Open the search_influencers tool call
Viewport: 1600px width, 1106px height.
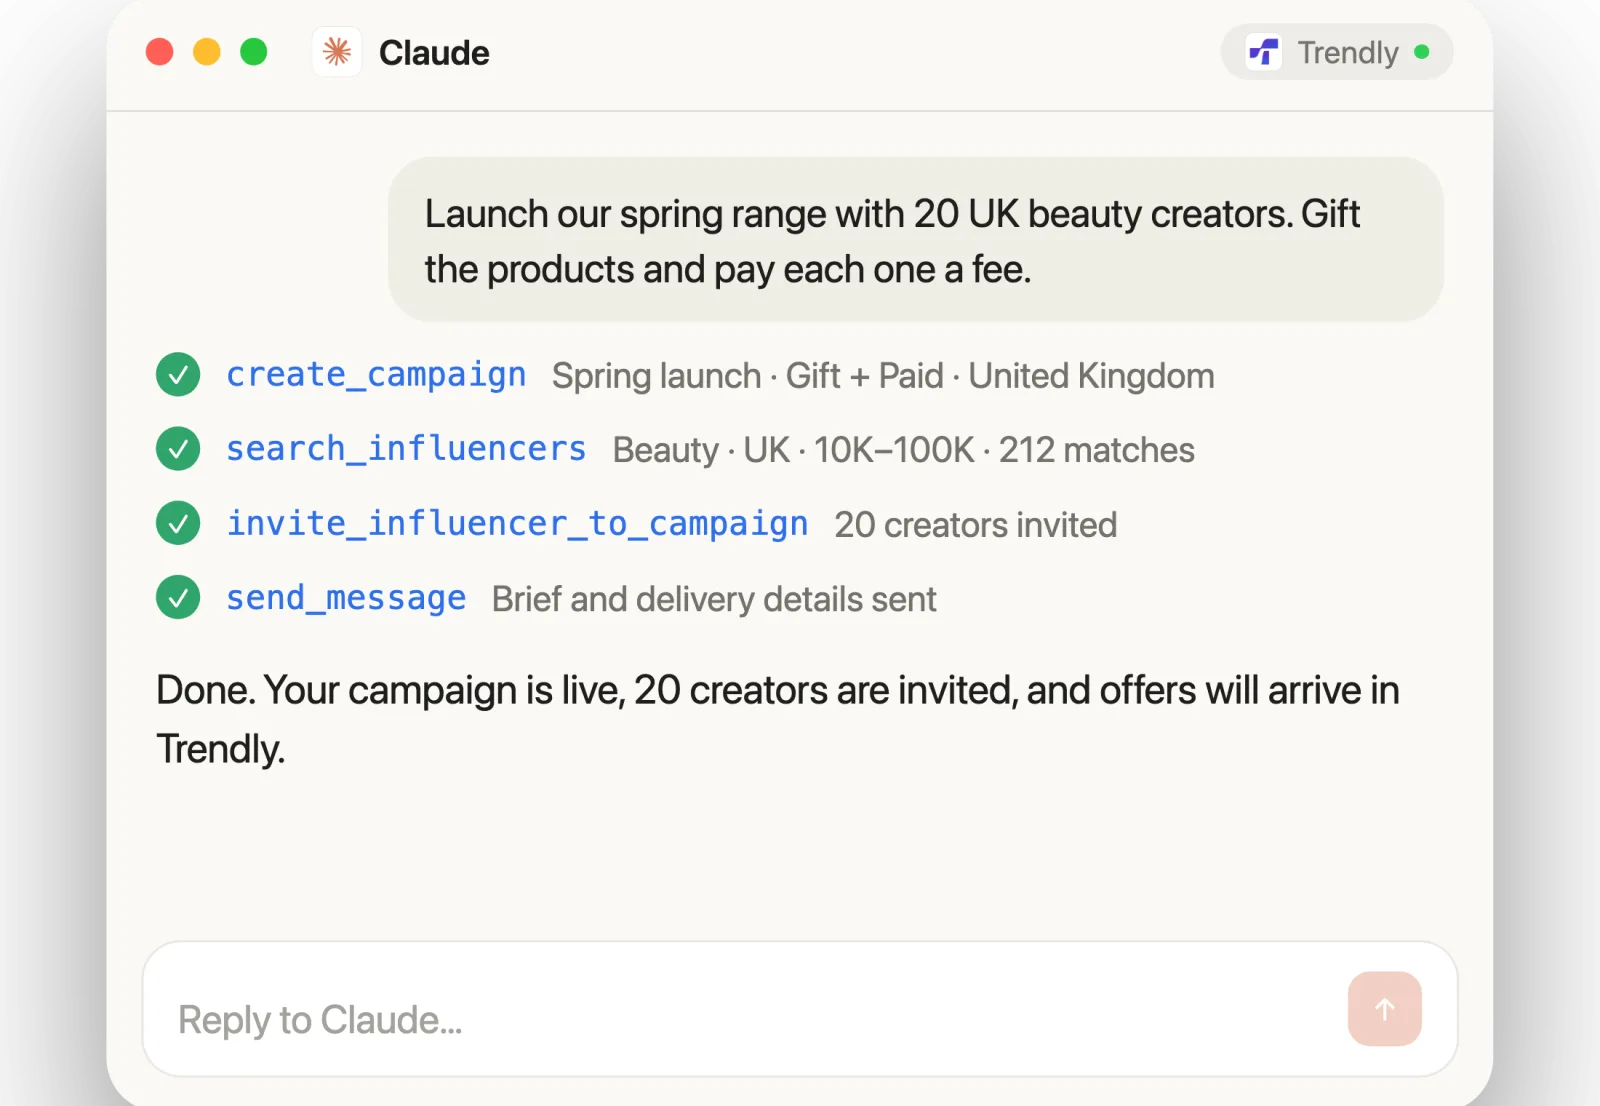click(x=406, y=449)
